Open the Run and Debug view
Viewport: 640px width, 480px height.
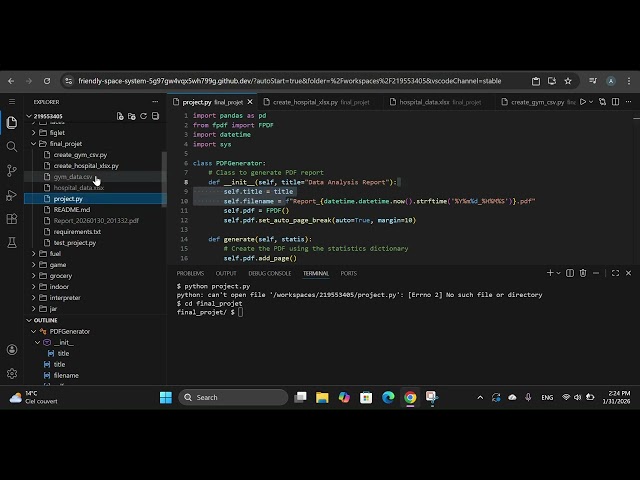pyautogui.click(x=12, y=193)
